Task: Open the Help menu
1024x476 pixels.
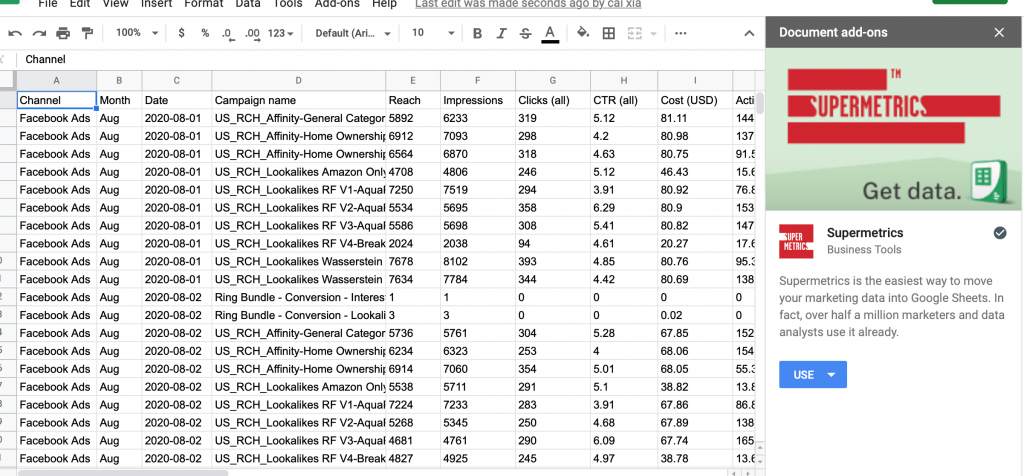Action: tap(384, 4)
